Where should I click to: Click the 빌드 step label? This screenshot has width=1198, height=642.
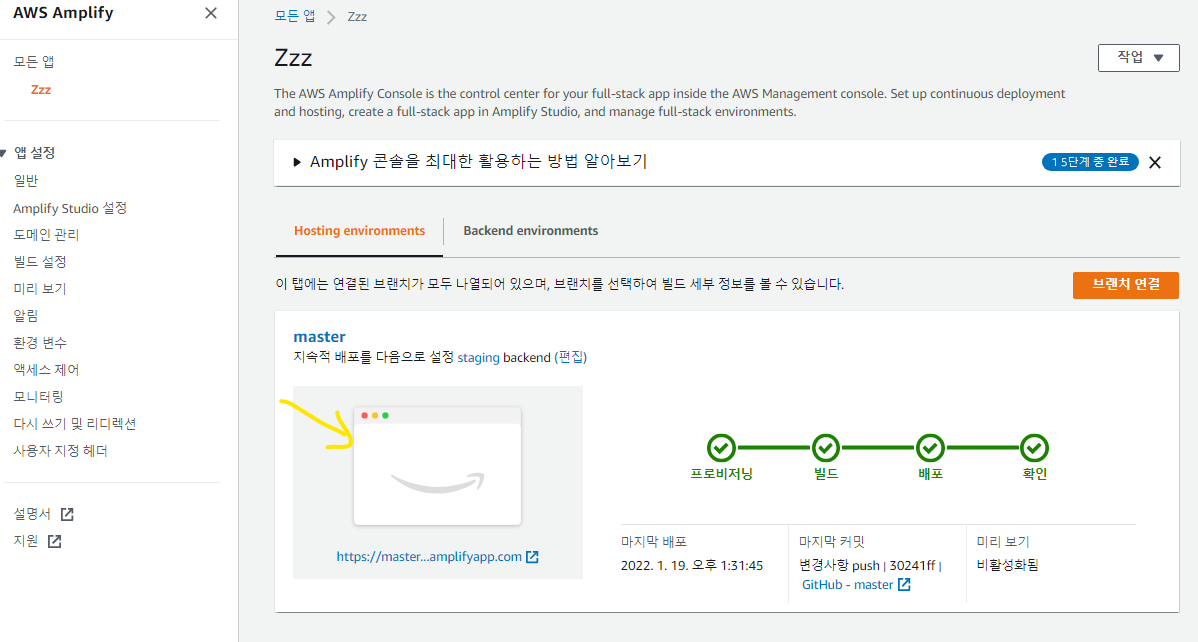[x=826, y=474]
